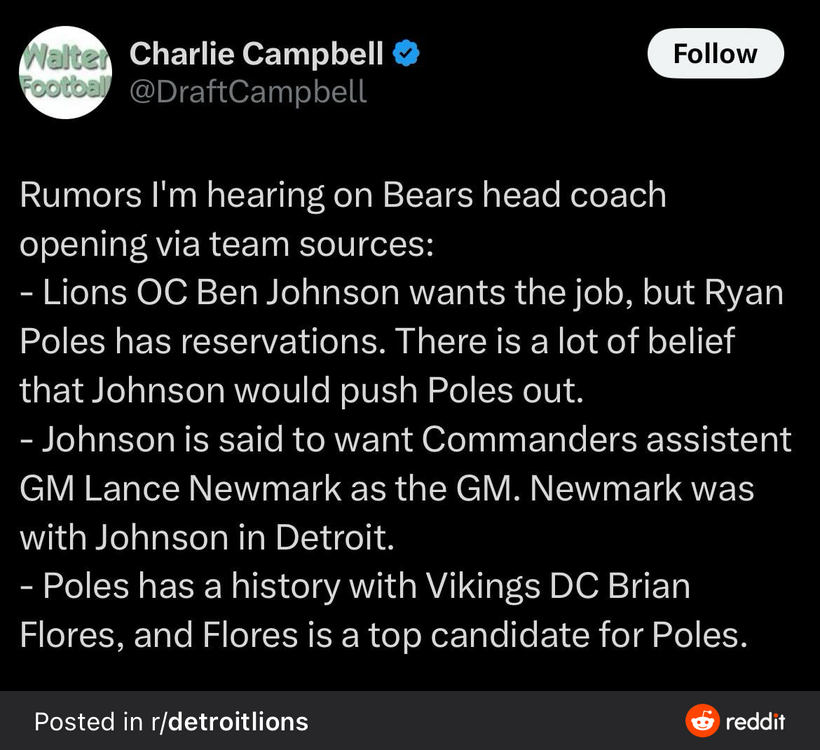Click the sentence ending 'push Poles out.'
This screenshot has height=750, width=820.
click(x=301, y=391)
